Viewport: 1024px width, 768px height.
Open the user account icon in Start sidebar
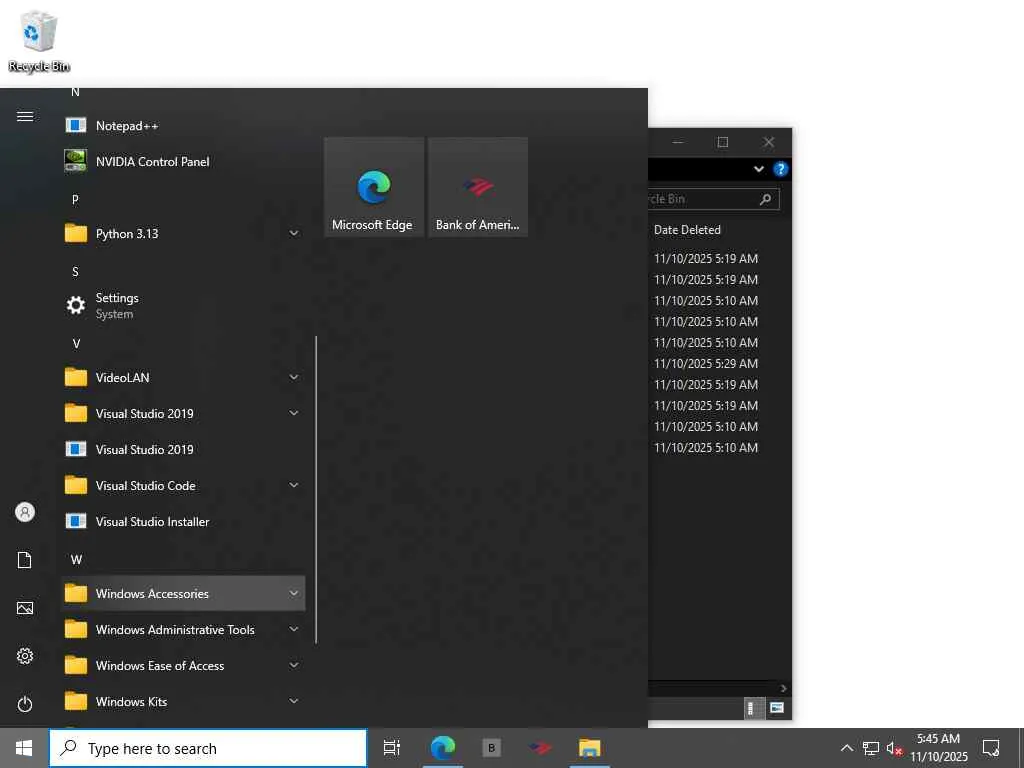click(25, 512)
